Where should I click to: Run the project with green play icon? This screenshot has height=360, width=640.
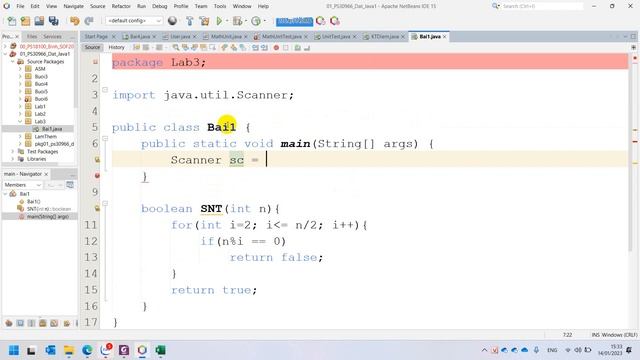pyautogui.click(x=219, y=21)
